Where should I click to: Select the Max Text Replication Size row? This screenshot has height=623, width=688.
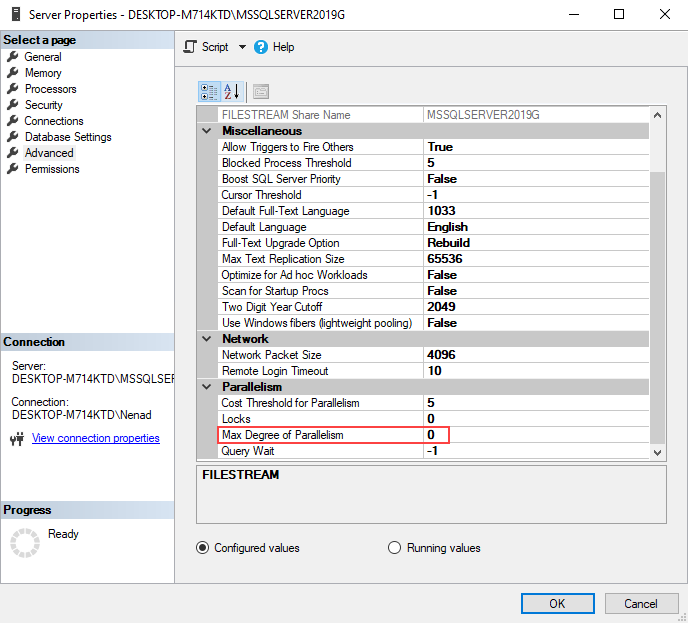433,259
